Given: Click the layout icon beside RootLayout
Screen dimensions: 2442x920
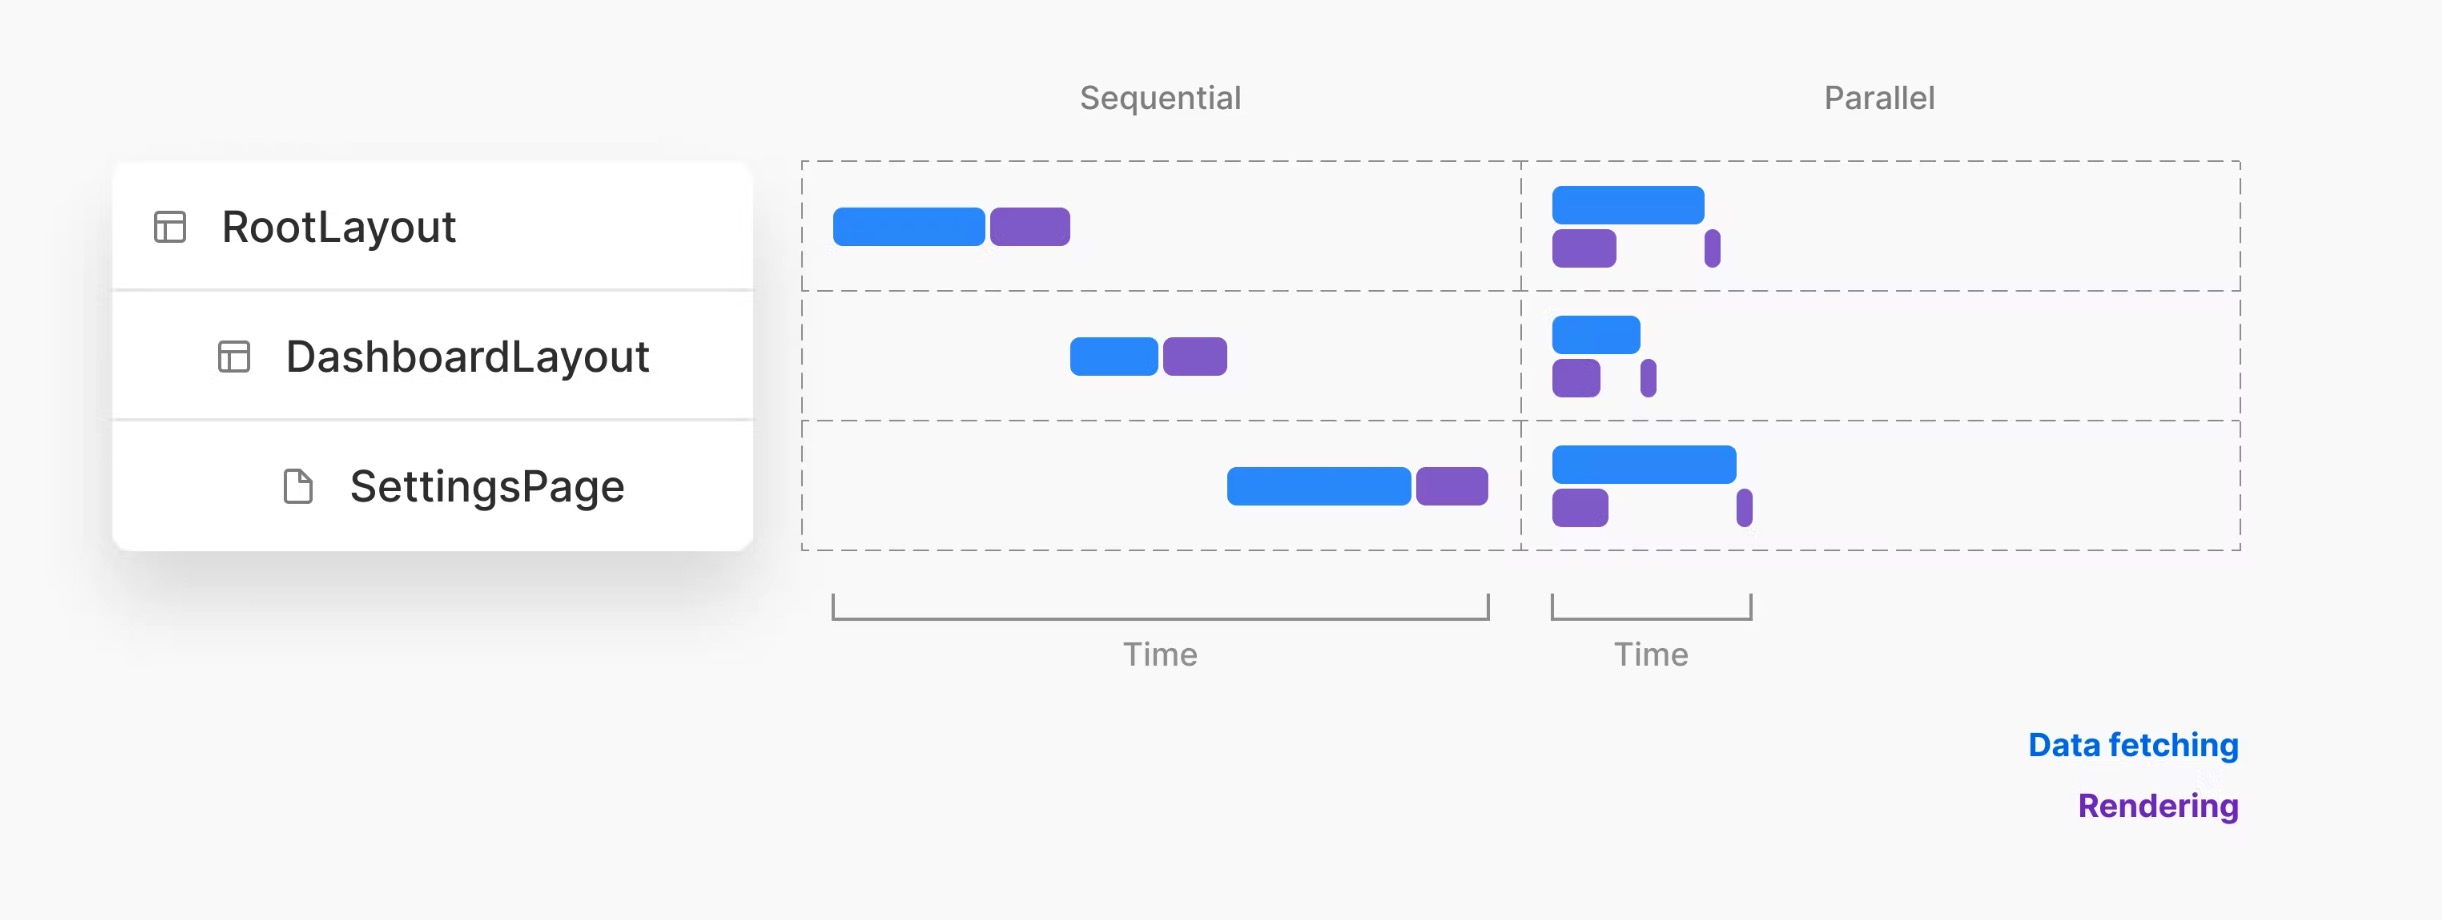Looking at the screenshot, I should click(x=170, y=227).
